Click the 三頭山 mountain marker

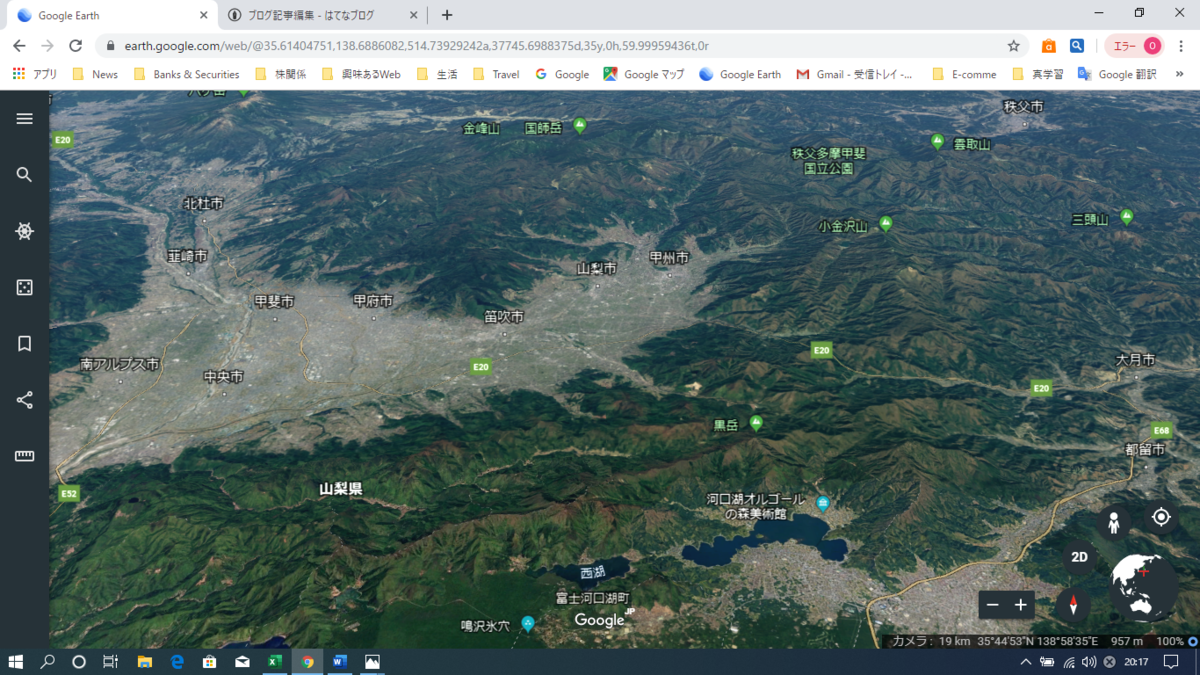pos(1127,216)
